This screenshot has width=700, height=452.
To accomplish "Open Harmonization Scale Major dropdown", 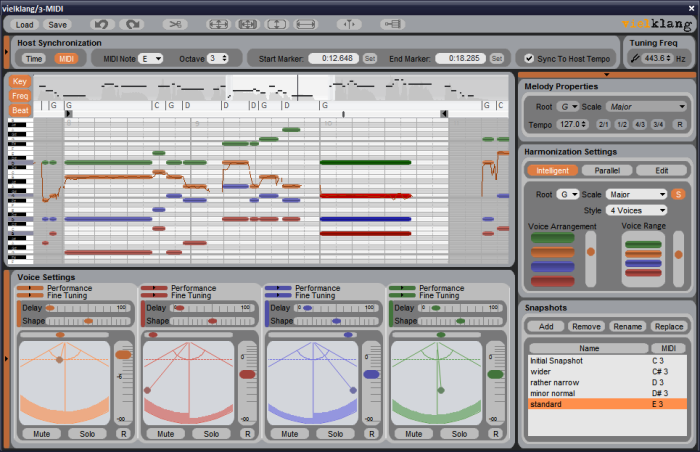I will point(636,194).
